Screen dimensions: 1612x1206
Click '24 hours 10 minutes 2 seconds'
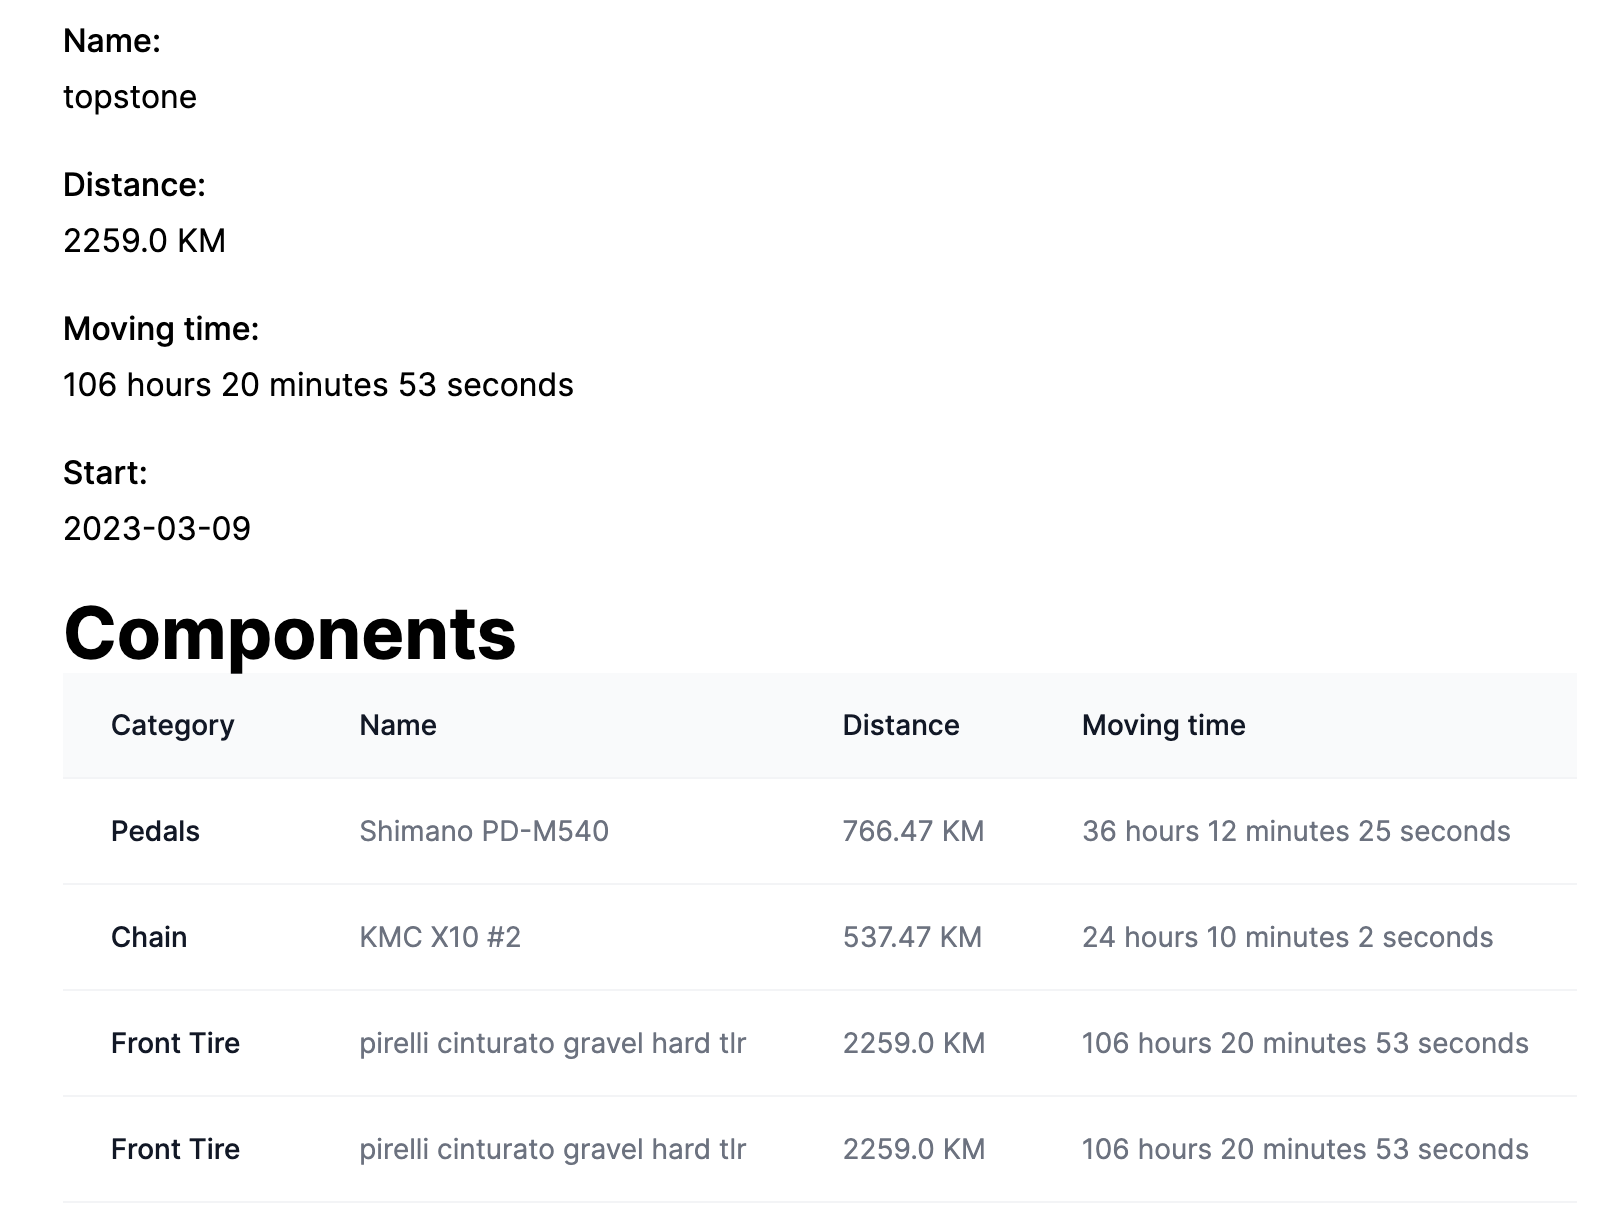(x=1287, y=937)
